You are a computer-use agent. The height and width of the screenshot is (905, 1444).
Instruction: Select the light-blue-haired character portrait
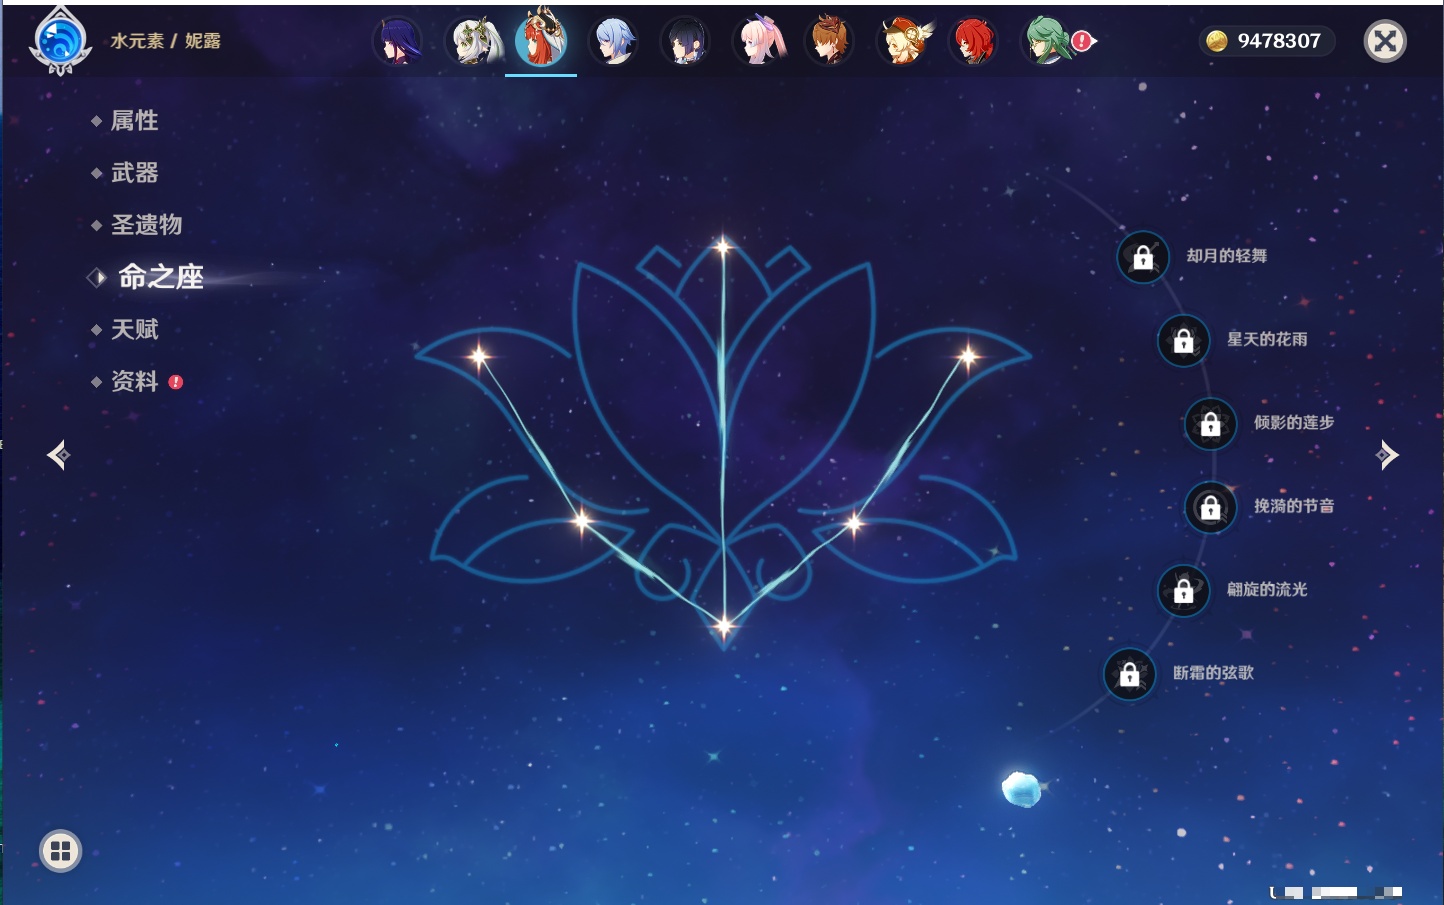(x=613, y=42)
